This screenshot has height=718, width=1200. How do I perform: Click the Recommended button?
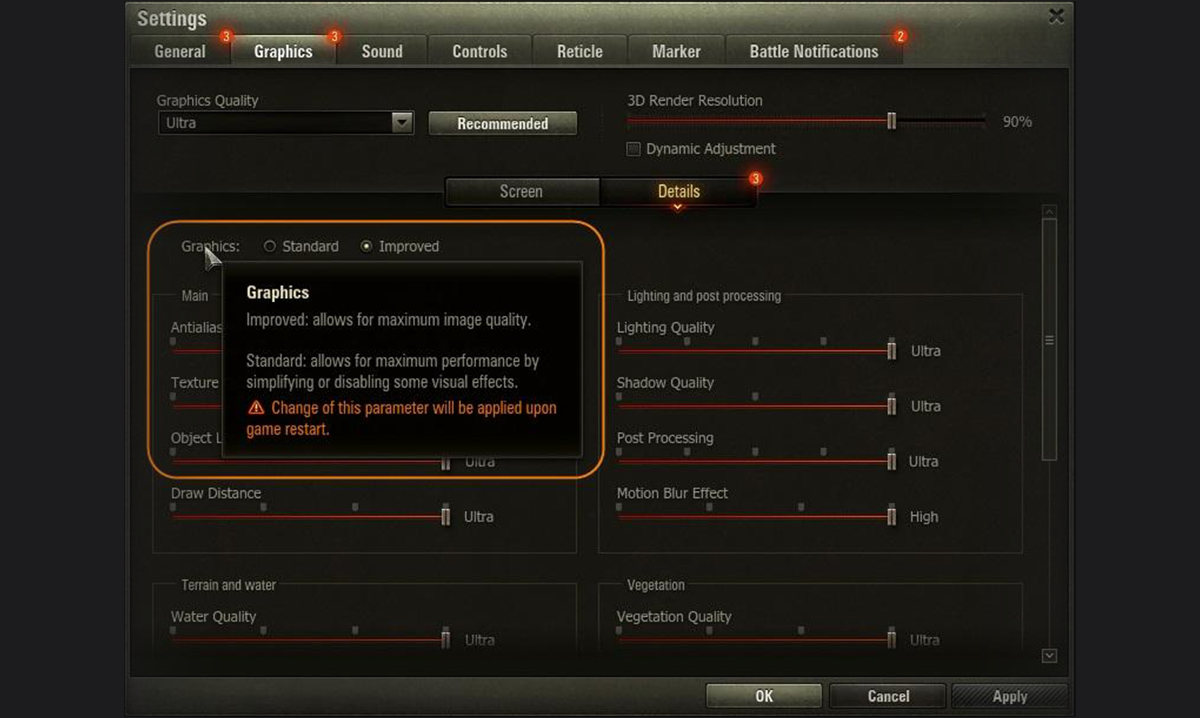click(502, 124)
